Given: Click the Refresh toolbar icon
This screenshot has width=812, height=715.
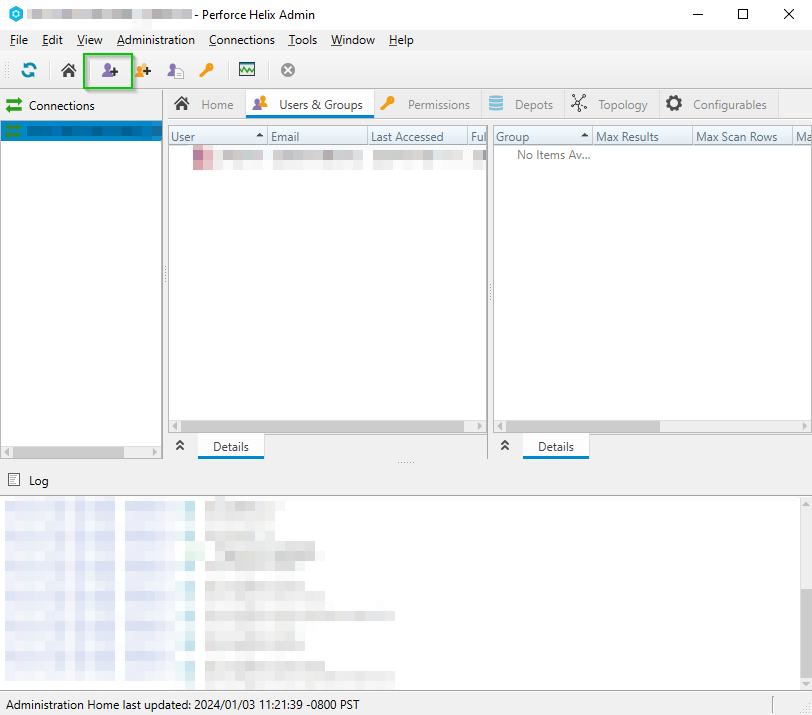Looking at the screenshot, I should click(29, 70).
